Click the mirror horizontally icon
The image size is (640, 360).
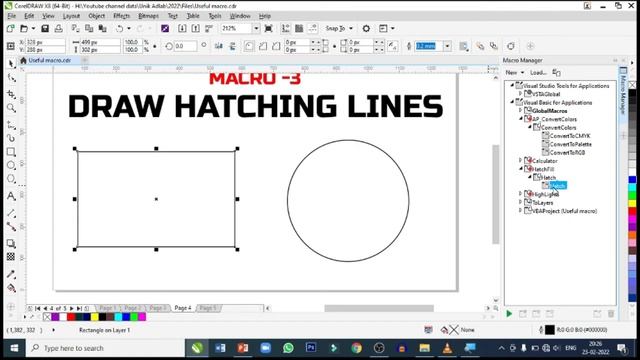(x=219, y=46)
